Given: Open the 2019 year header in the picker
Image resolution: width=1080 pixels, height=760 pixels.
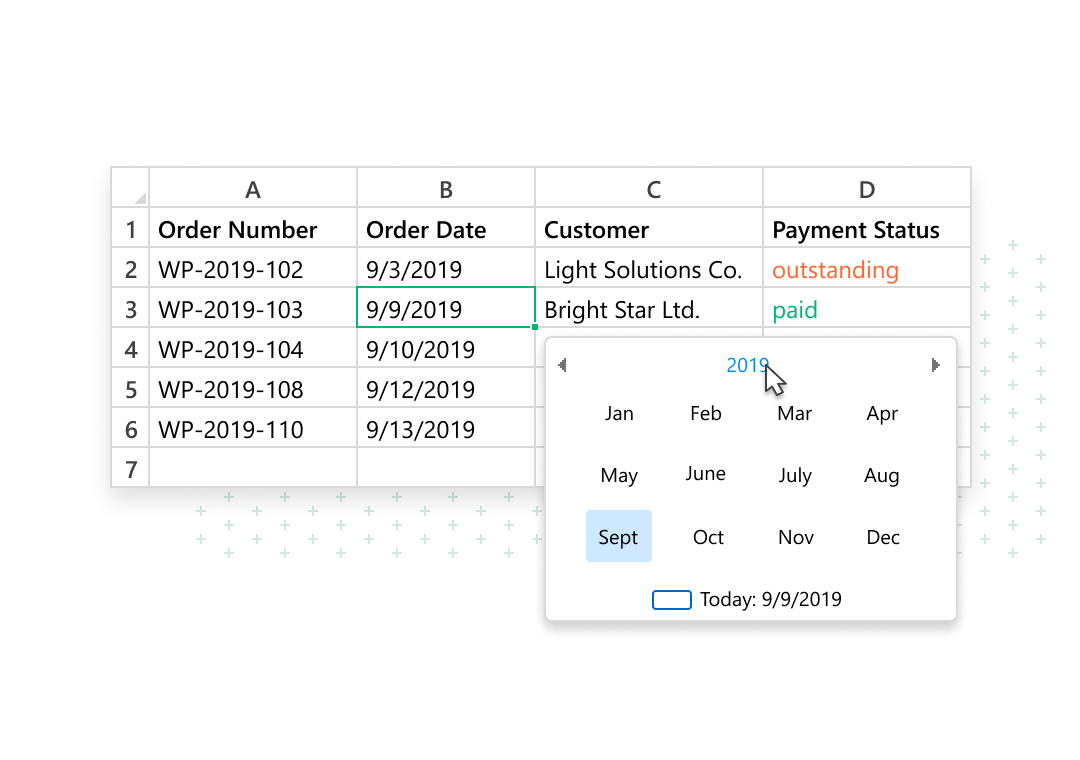Looking at the screenshot, I should (x=747, y=366).
